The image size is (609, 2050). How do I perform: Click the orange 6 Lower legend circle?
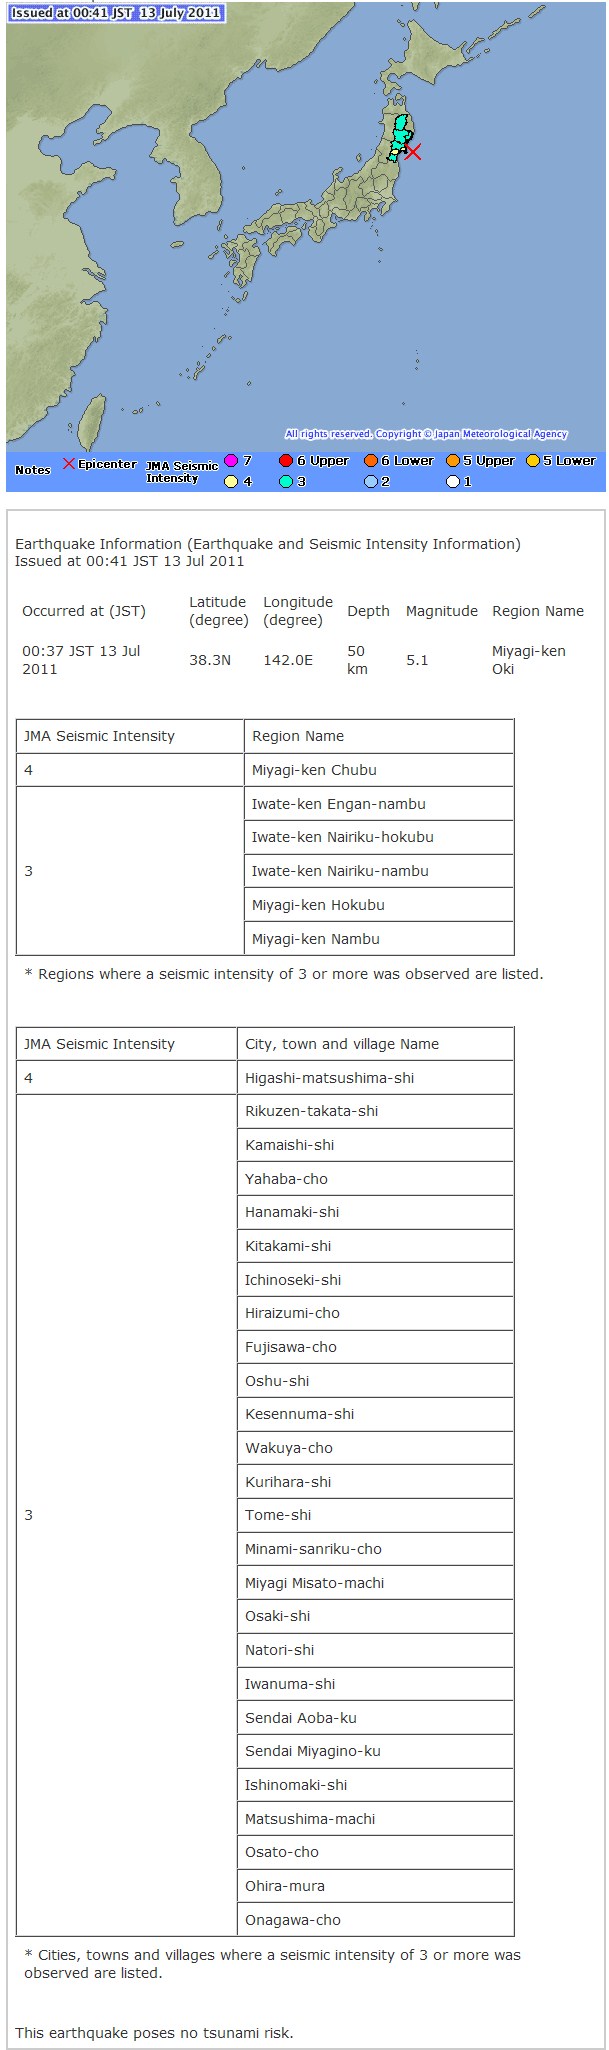371,461
